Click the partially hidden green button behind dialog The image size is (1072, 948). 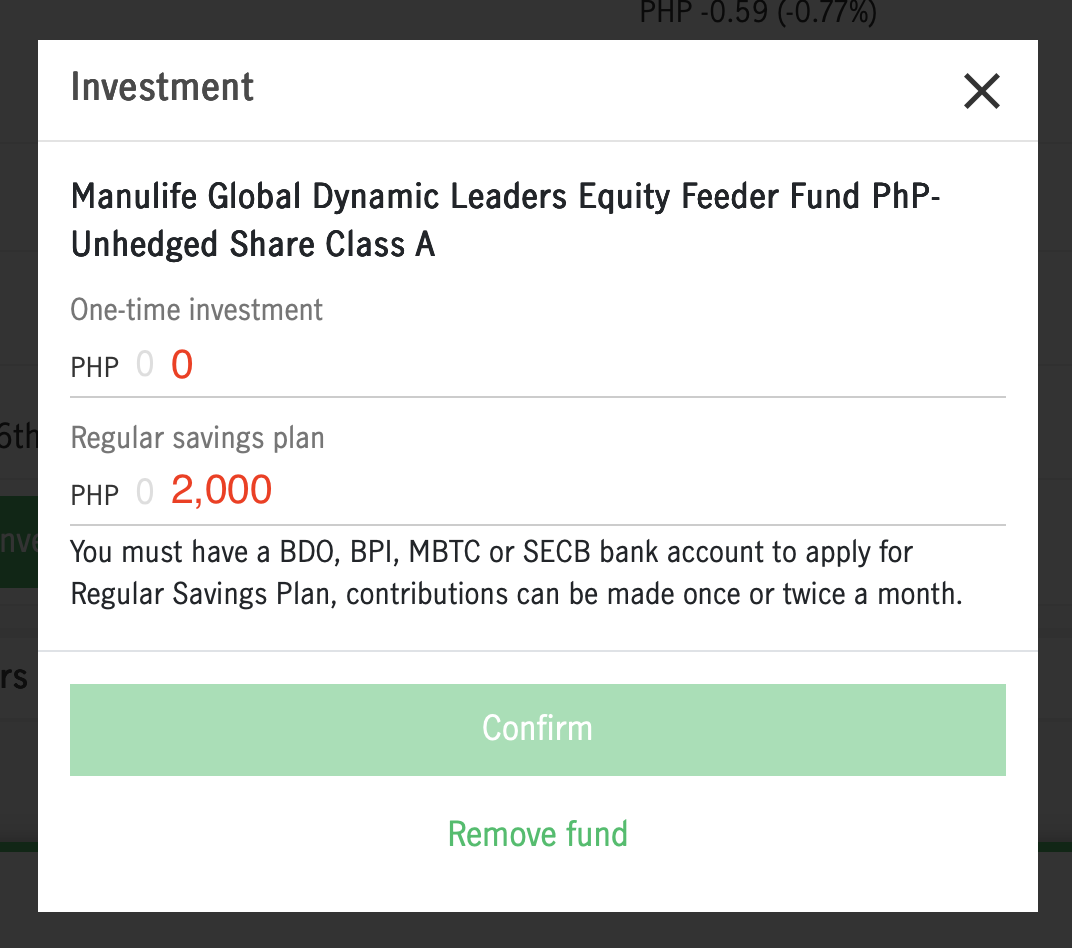(x=18, y=541)
